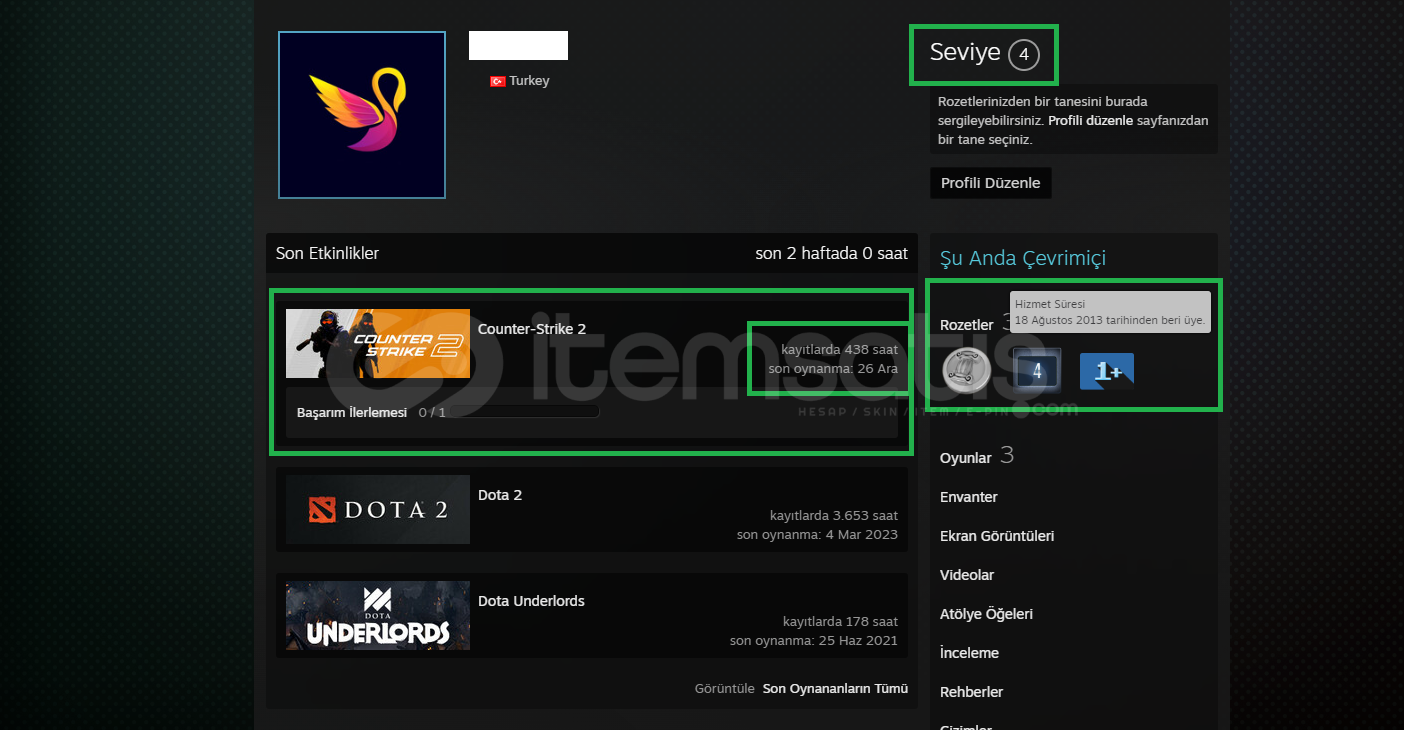This screenshot has height=730, width=1404.
Task: Click the 'Seviye' level label
Action: (965, 53)
